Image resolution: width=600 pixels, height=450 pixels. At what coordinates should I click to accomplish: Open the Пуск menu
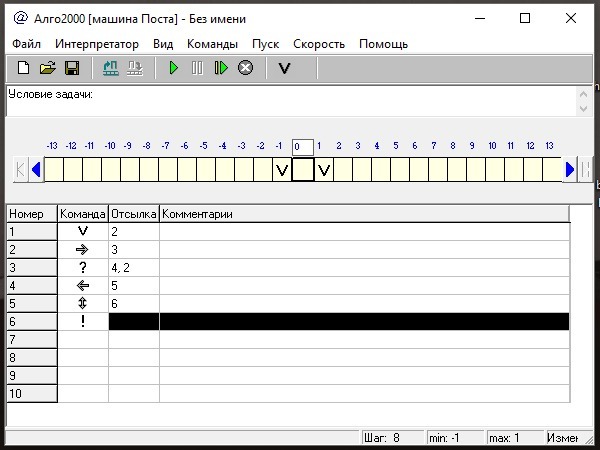pyautogui.click(x=266, y=44)
